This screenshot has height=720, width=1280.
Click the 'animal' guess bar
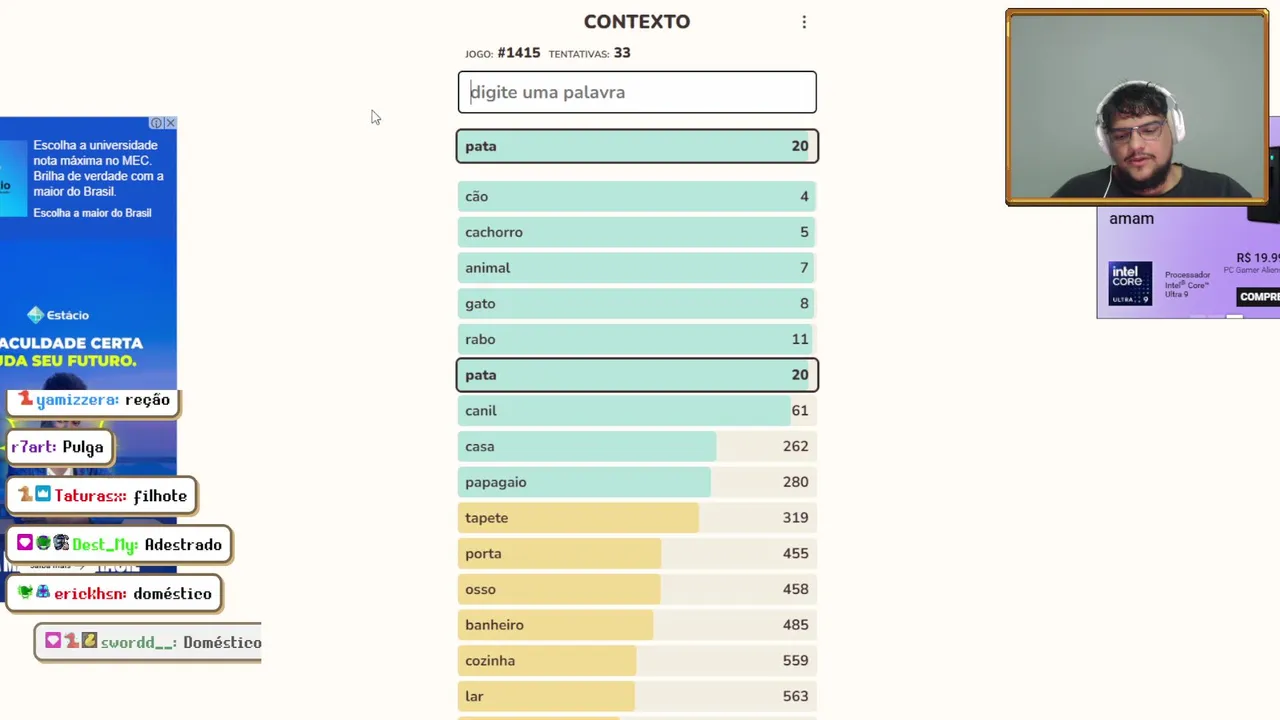click(x=637, y=268)
